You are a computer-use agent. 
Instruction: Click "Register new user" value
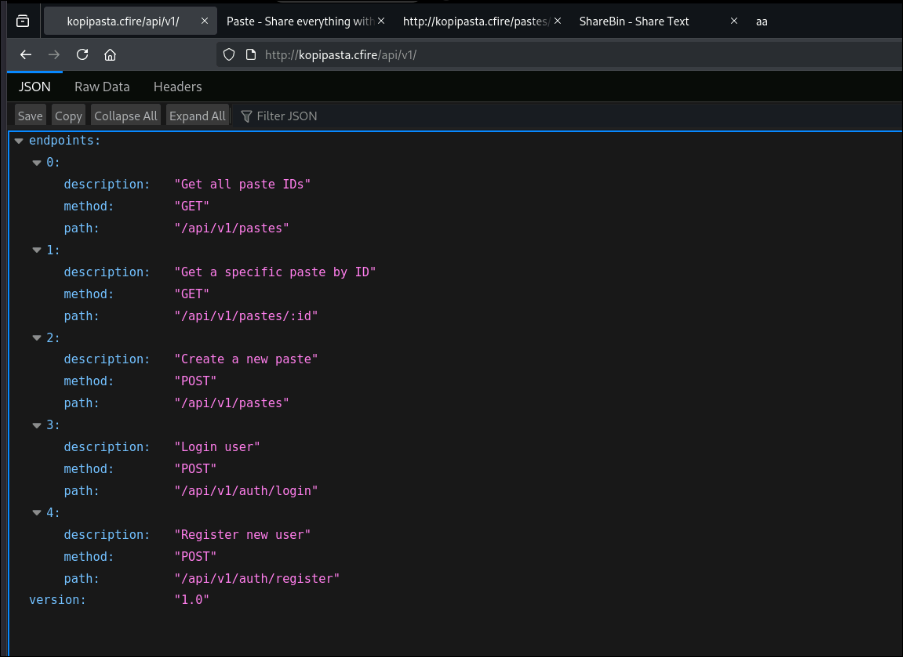click(242, 535)
